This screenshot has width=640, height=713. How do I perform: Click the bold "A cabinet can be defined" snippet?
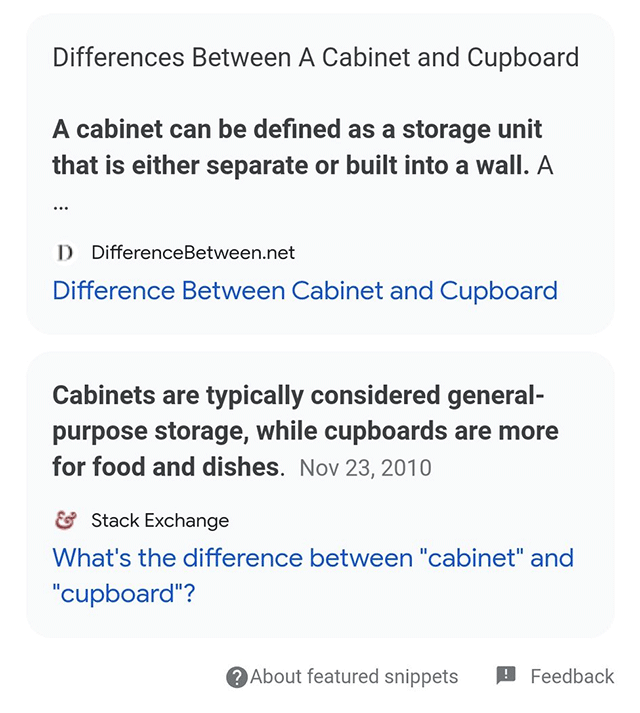297,130
